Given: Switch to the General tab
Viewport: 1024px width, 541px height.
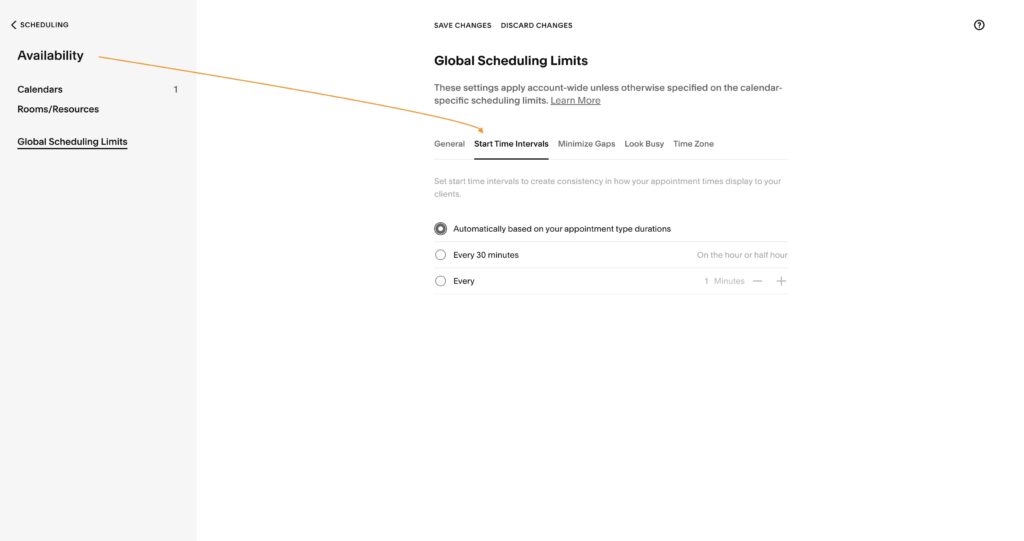Looking at the screenshot, I should [x=449, y=144].
